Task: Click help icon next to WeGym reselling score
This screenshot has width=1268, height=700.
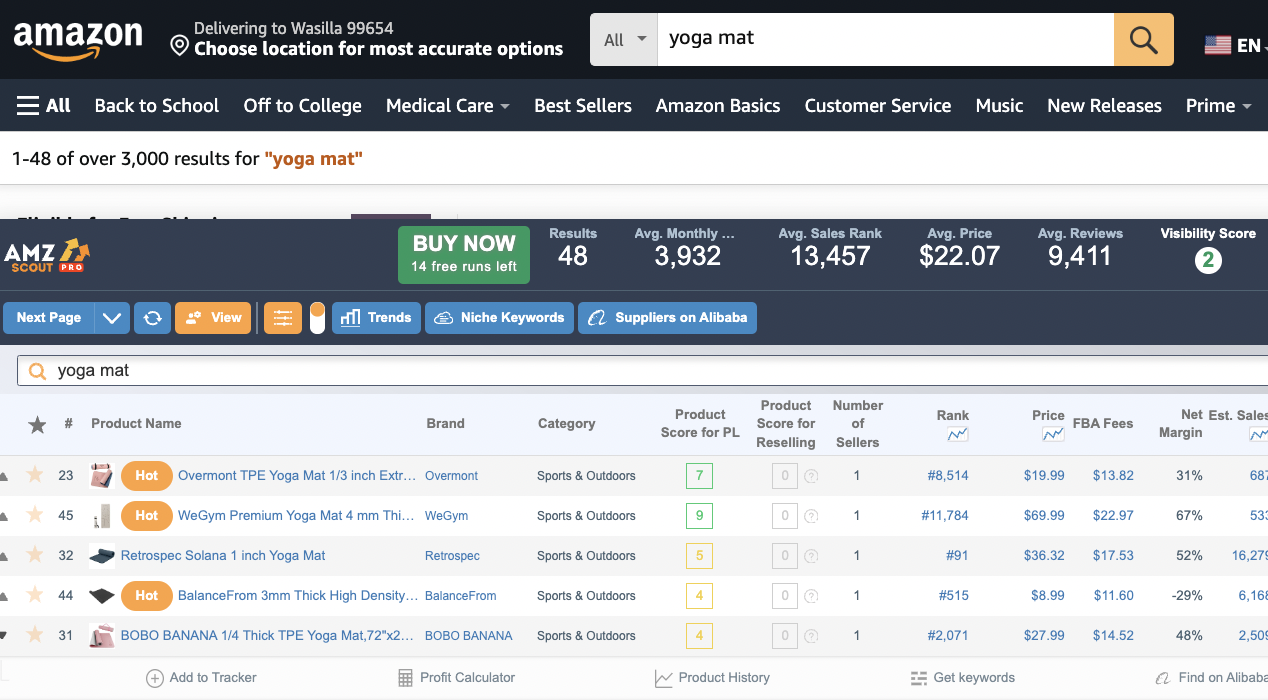Action: (x=811, y=516)
